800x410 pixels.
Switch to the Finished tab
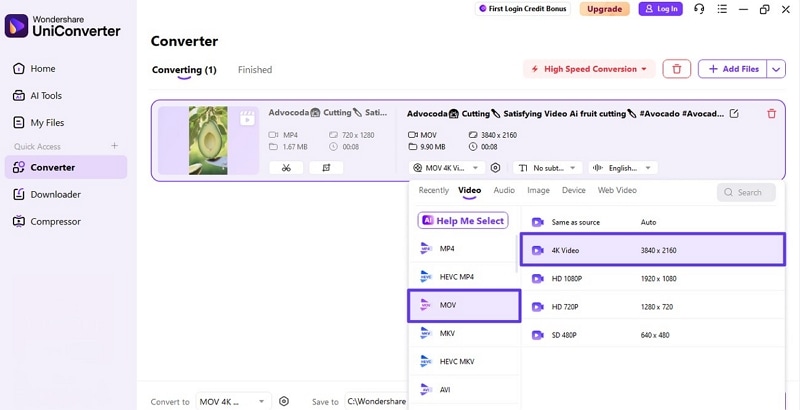click(x=255, y=70)
